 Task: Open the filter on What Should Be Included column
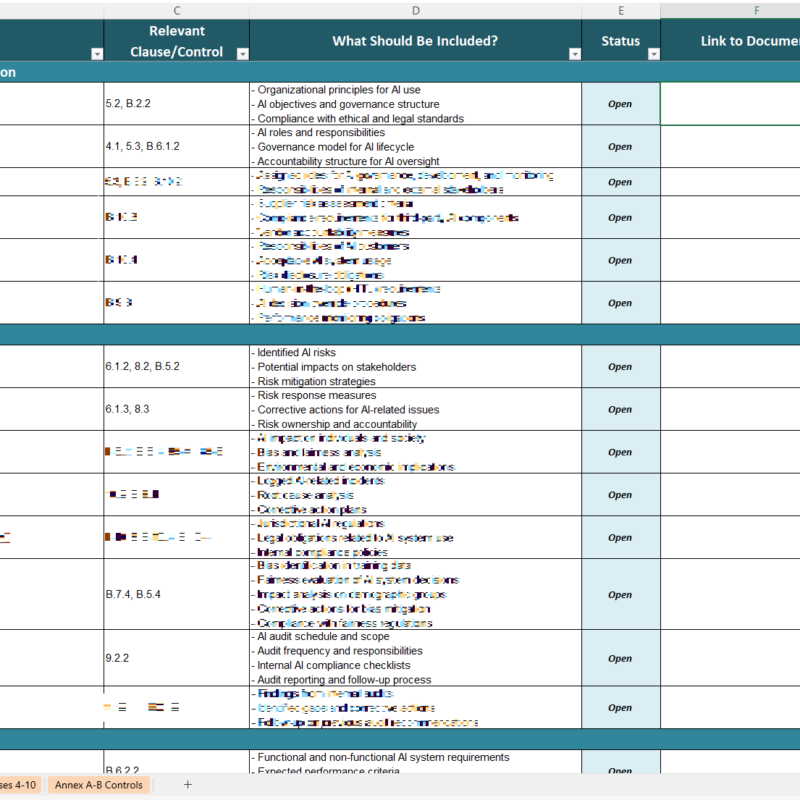tap(574, 54)
